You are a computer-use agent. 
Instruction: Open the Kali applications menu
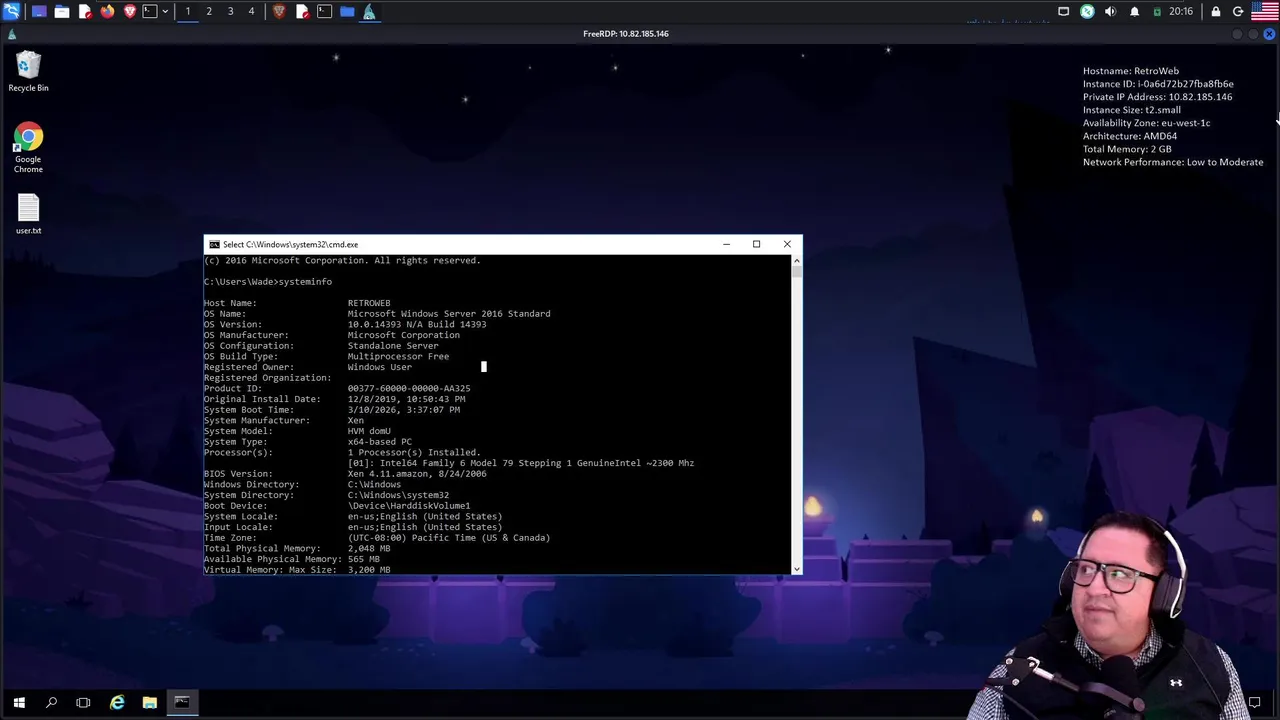(x=11, y=11)
